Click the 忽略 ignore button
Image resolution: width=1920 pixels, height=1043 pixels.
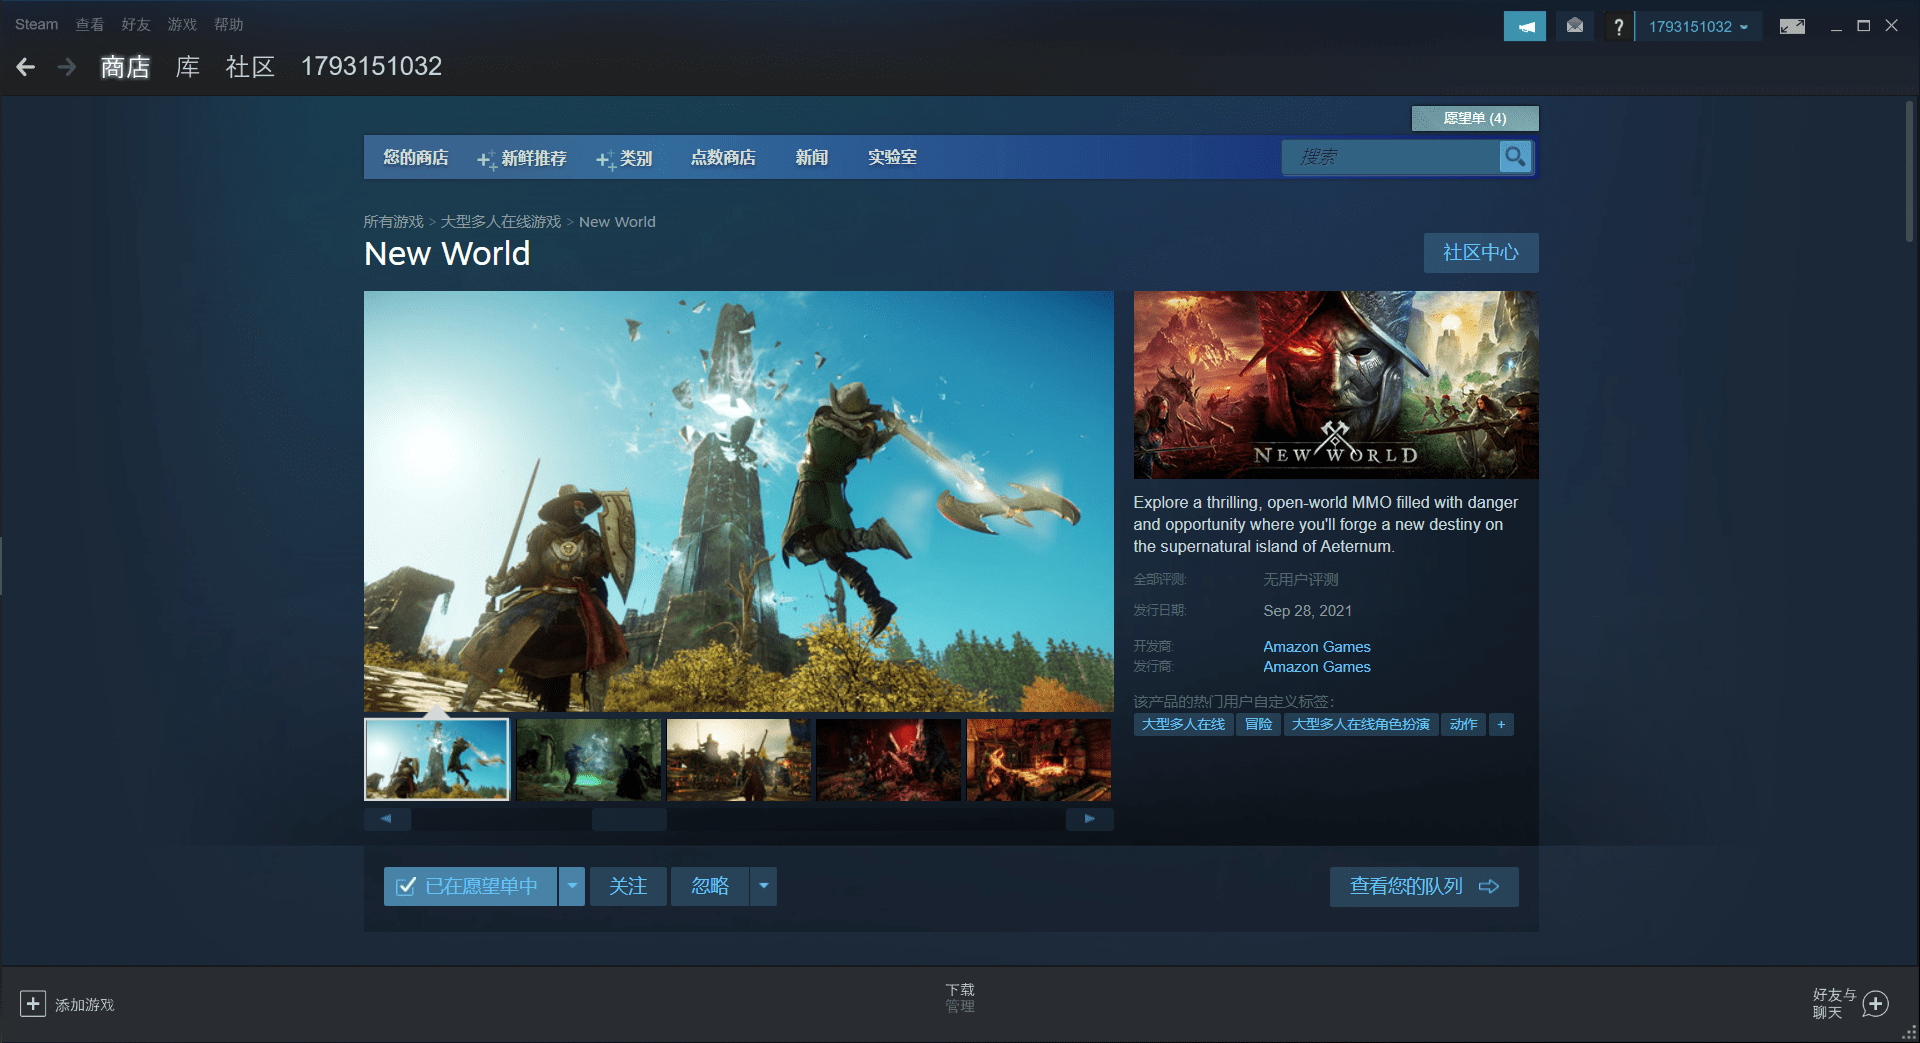click(x=710, y=886)
